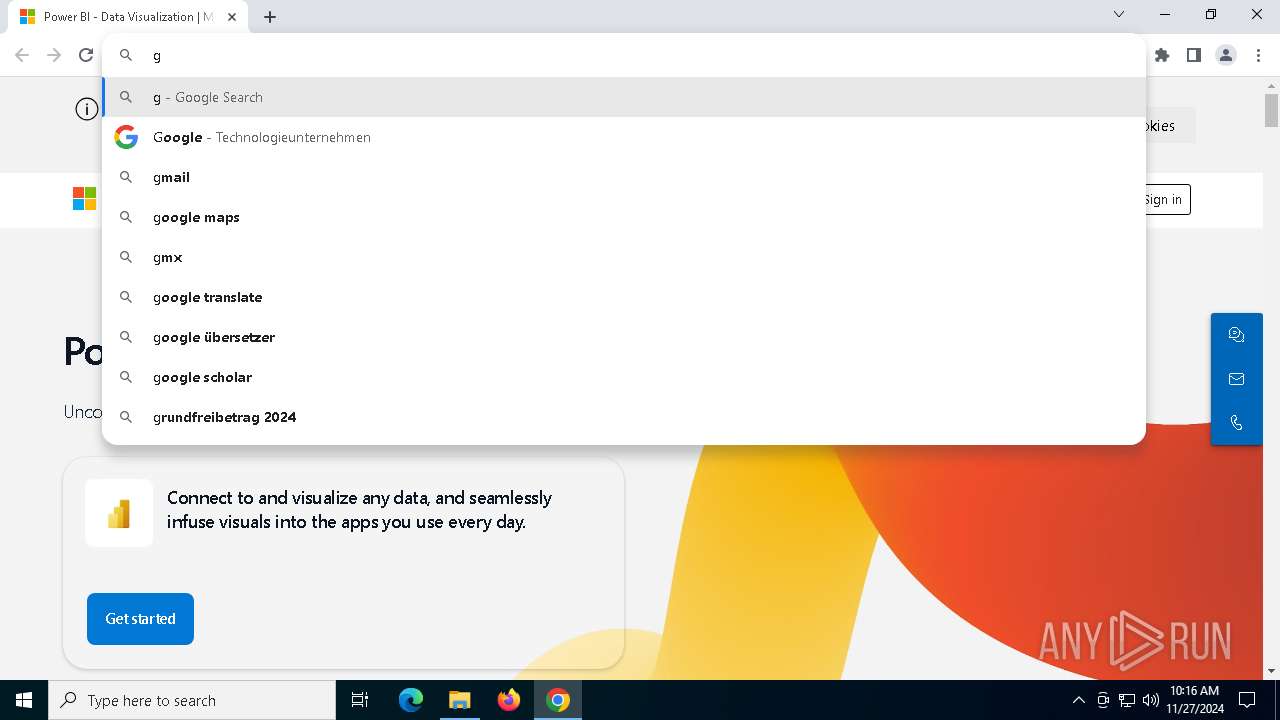Select 'g - Google Search' suggestion

tap(624, 97)
